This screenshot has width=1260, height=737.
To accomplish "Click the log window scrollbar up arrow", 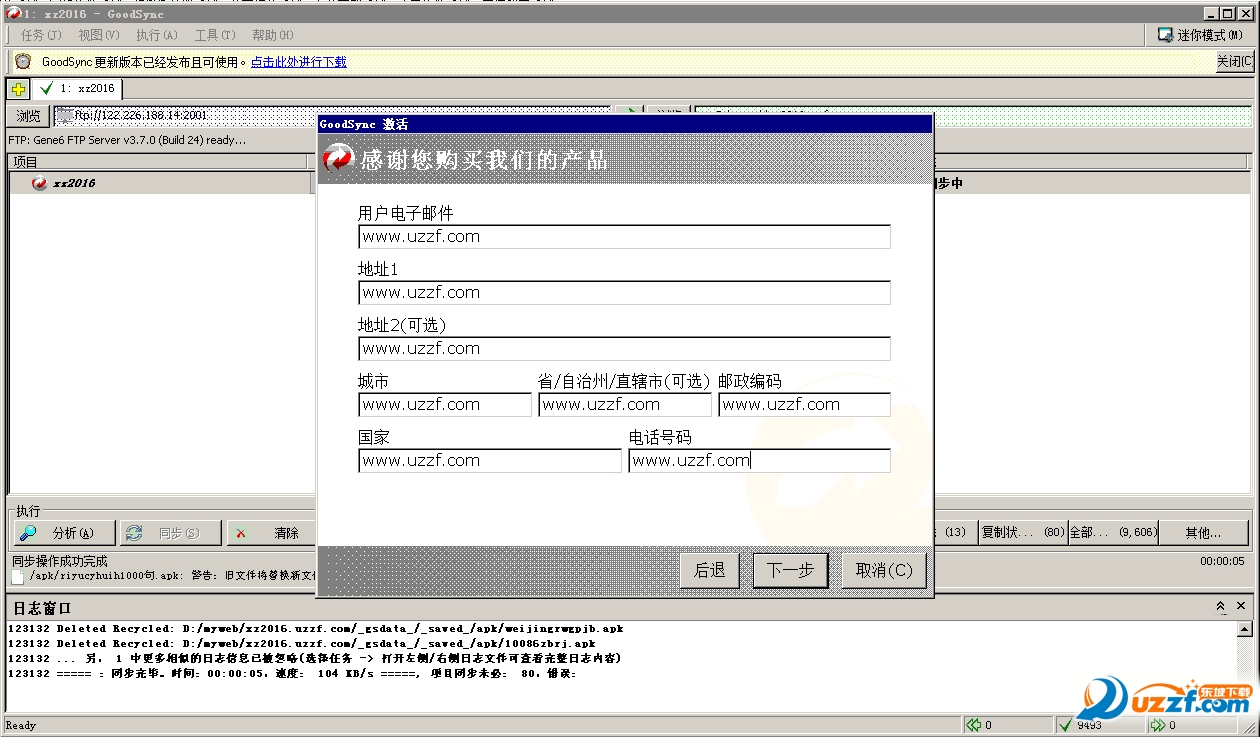I will pyautogui.click(x=1245, y=629).
